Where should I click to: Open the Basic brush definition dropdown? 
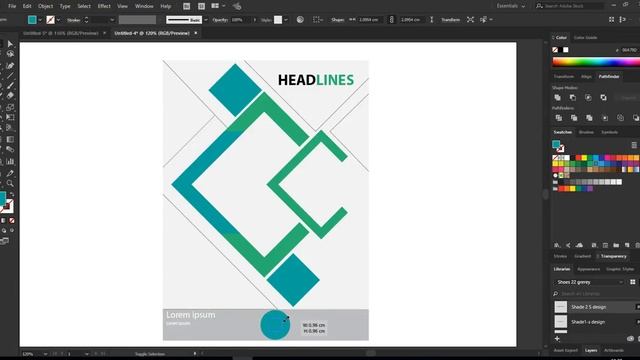click(206, 20)
